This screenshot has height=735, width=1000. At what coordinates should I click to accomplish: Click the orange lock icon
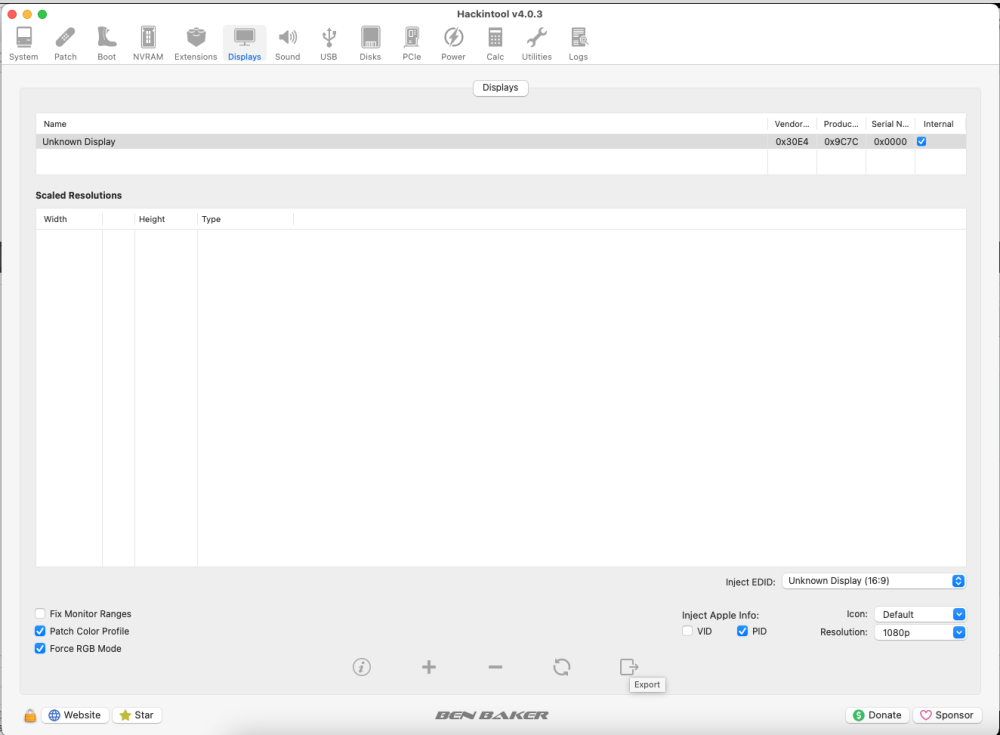click(30, 716)
